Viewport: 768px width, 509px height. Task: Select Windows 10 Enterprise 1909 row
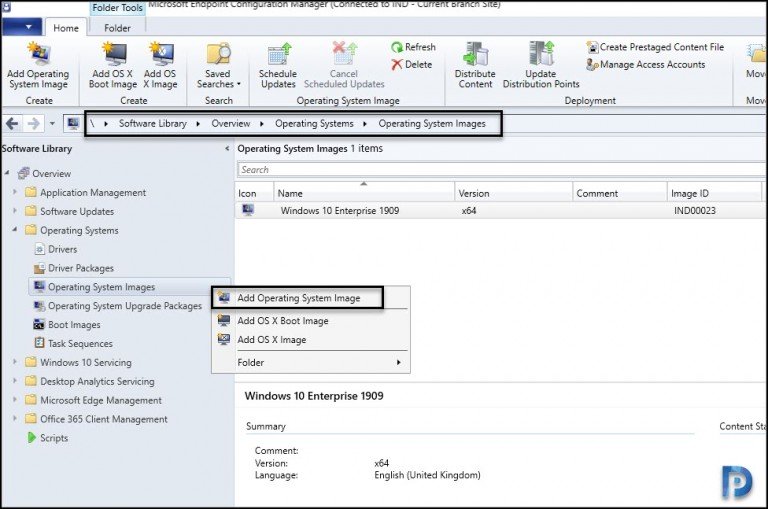click(501, 211)
